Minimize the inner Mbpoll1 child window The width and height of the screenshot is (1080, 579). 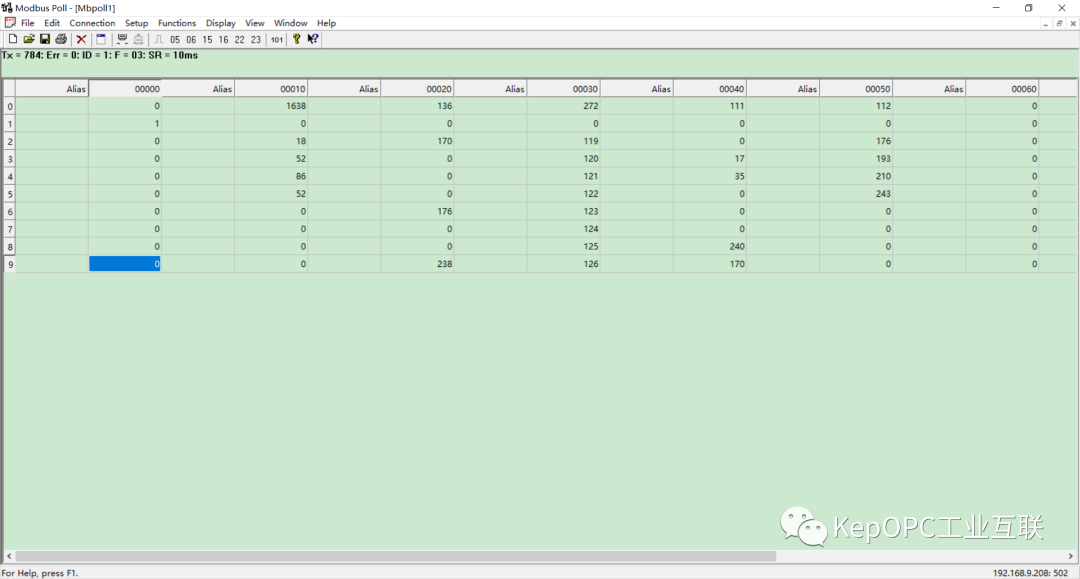[x=1046, y=23]
